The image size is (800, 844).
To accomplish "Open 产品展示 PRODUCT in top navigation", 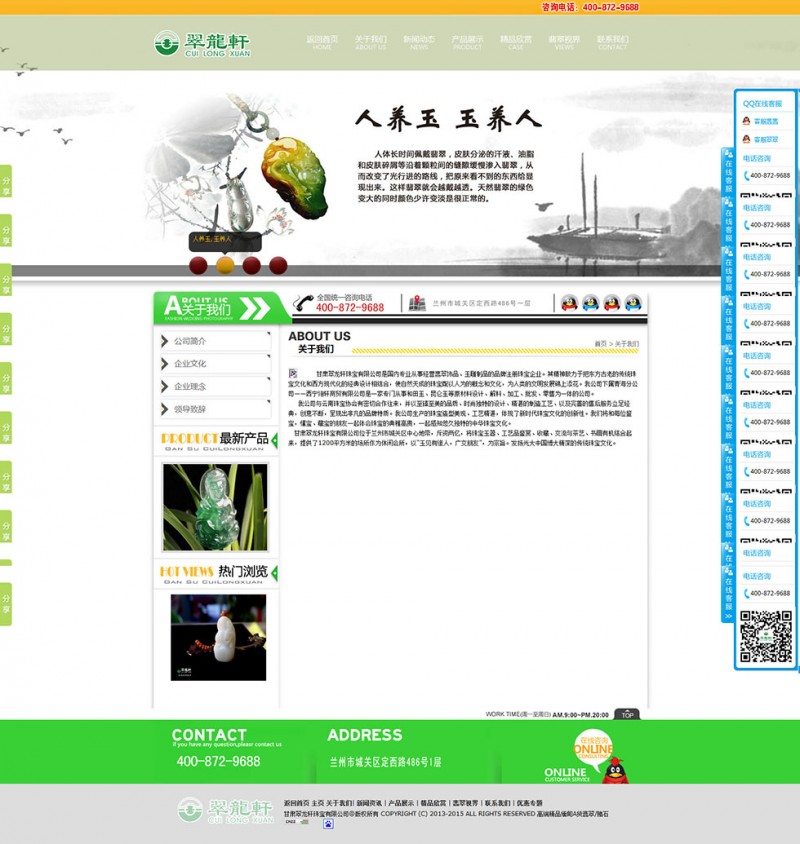I will 467,43.
